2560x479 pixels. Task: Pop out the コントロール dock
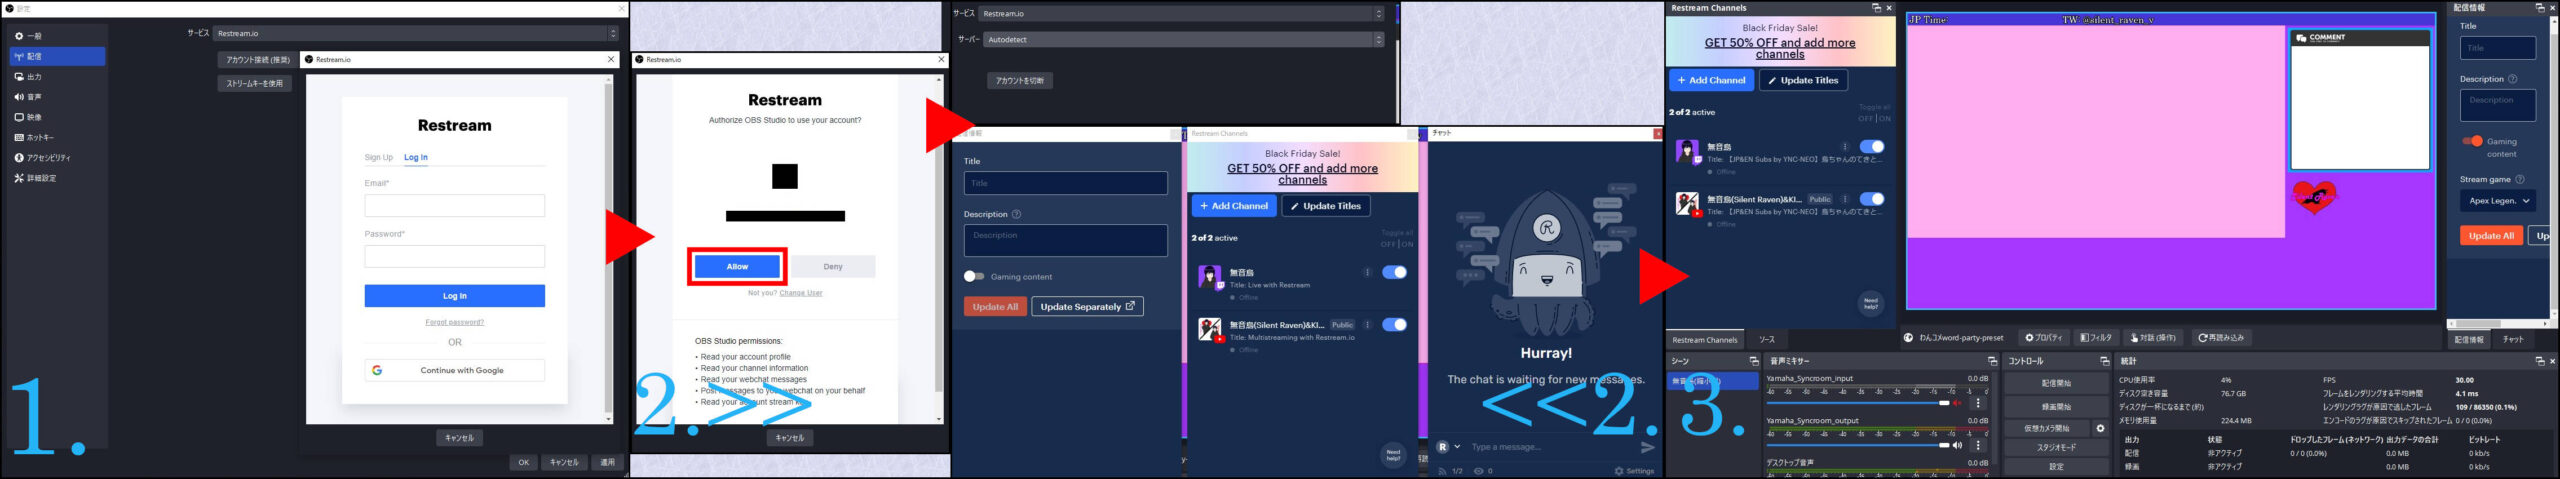2104,361
